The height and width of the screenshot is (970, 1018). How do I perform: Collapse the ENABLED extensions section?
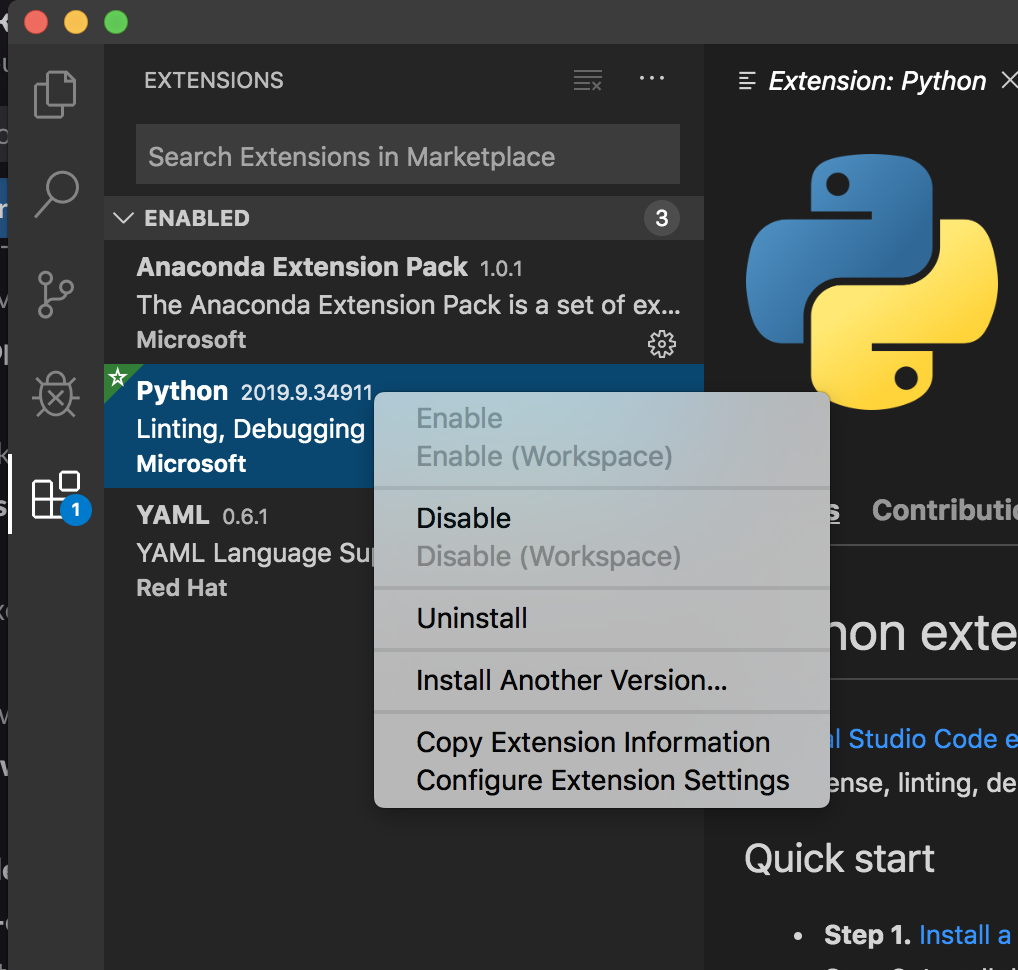point(124,218)
